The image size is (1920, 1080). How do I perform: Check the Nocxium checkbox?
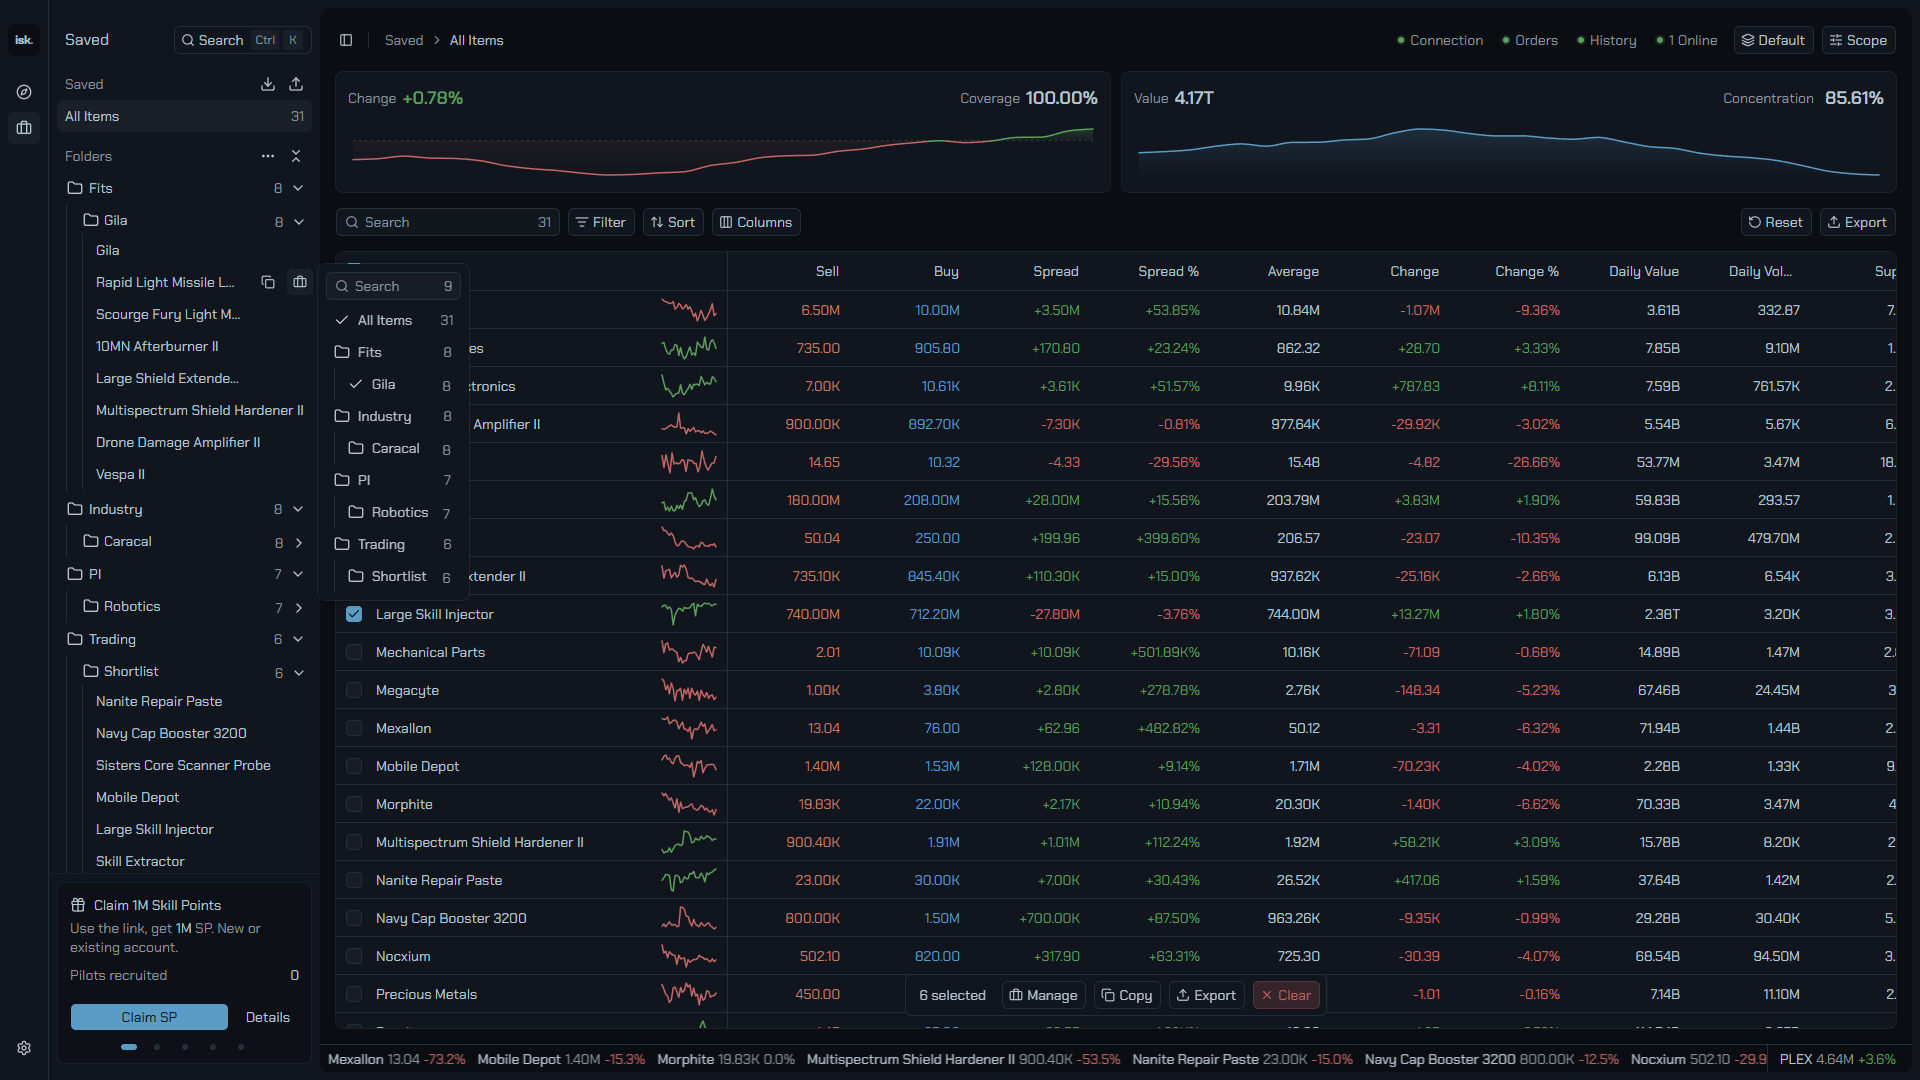pyautogui.click(x=354, y=956)
